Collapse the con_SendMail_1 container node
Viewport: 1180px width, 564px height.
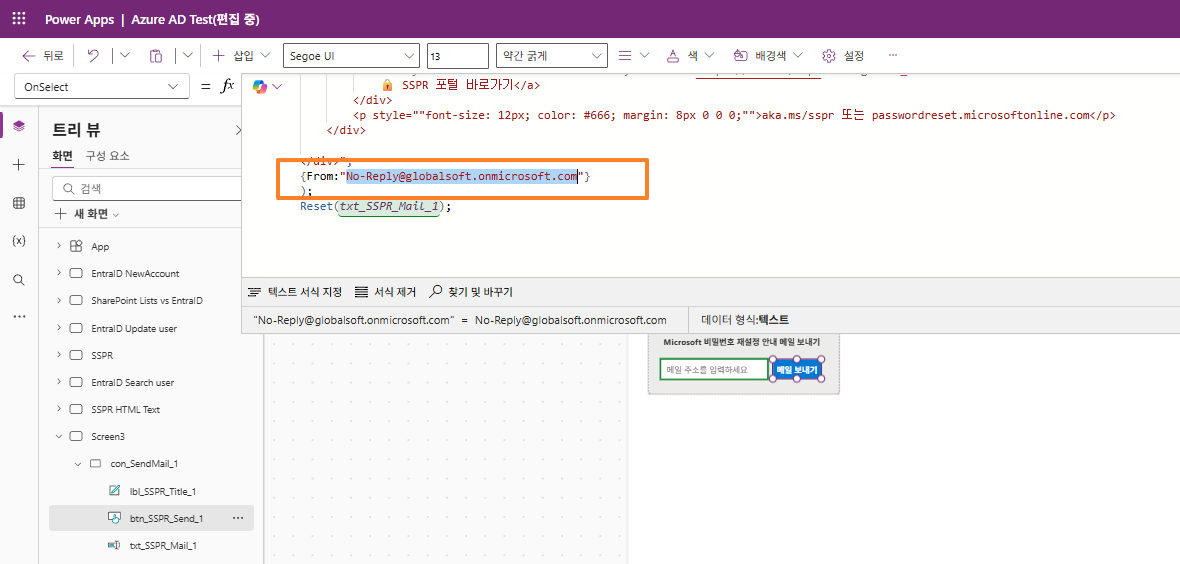click(x=78, y=464)
